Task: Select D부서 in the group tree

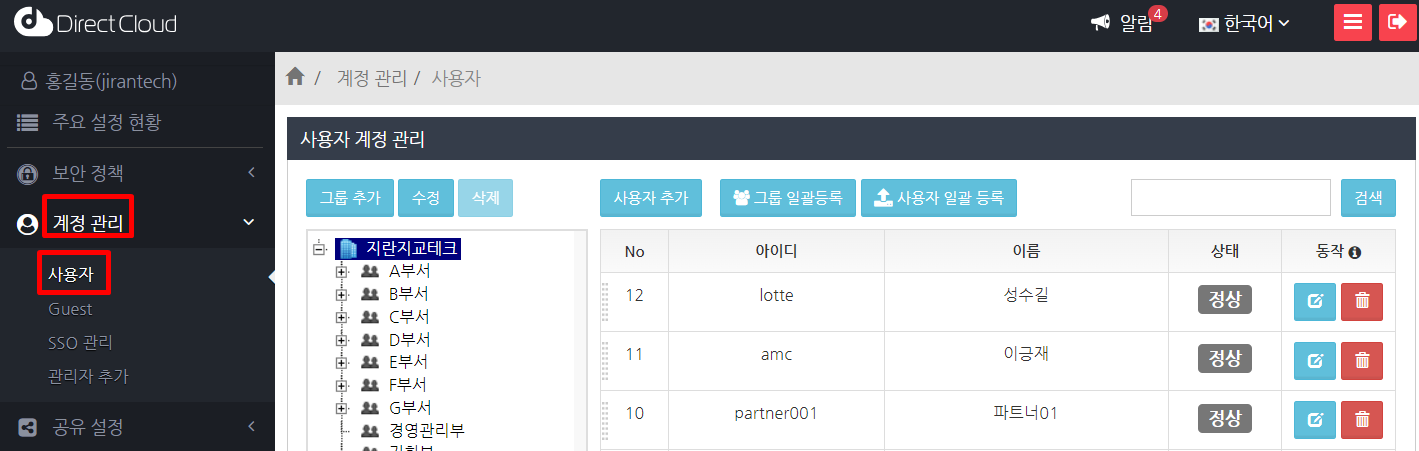Action: point(408,340)
